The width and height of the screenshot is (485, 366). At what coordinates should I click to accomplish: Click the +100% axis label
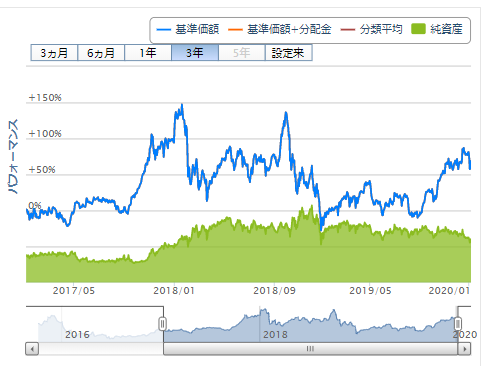click(x=45, y=134)
